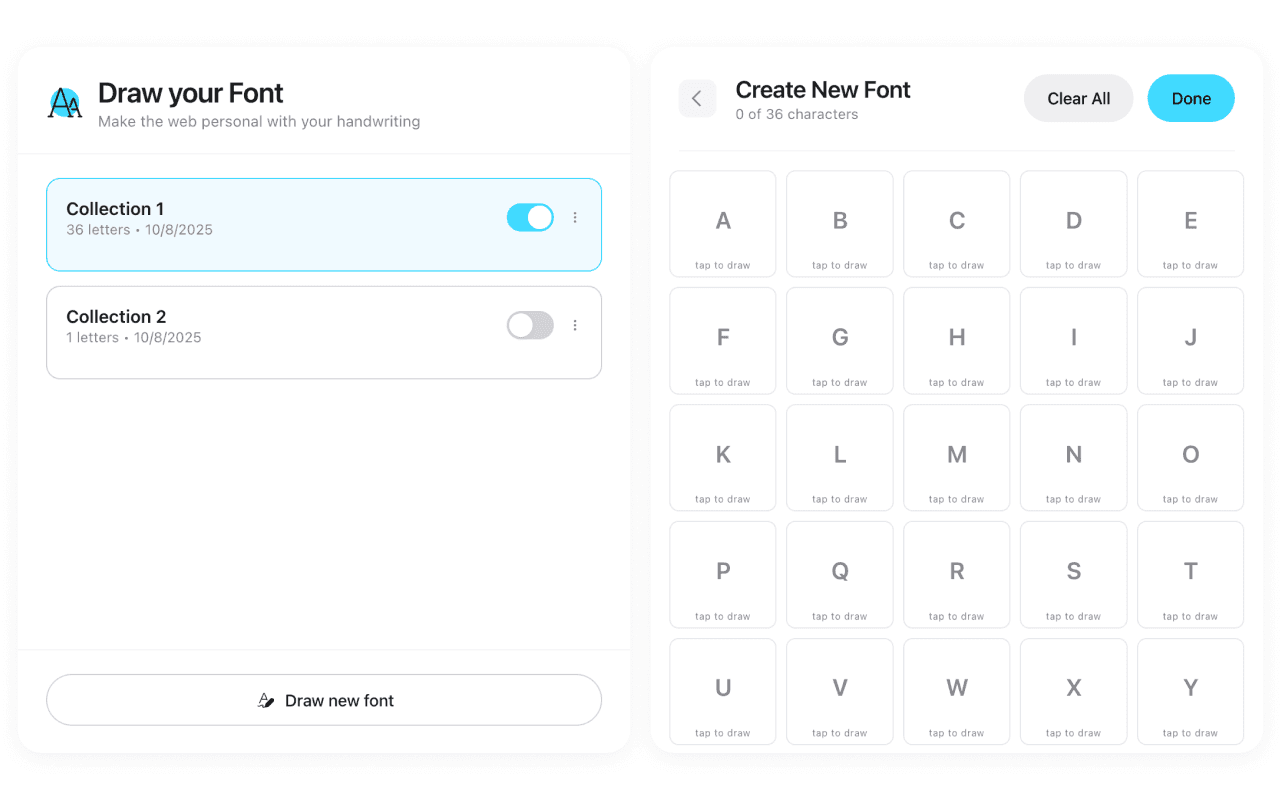Click the back chevron beside Create New Font
Image resolution: width=1280 pixels, height=800 pixels.
coord(697,98)
